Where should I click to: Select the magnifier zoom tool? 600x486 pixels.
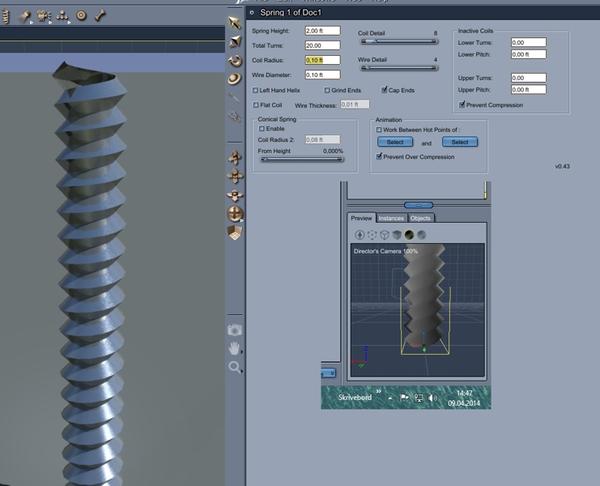click(x=234, y=367)
